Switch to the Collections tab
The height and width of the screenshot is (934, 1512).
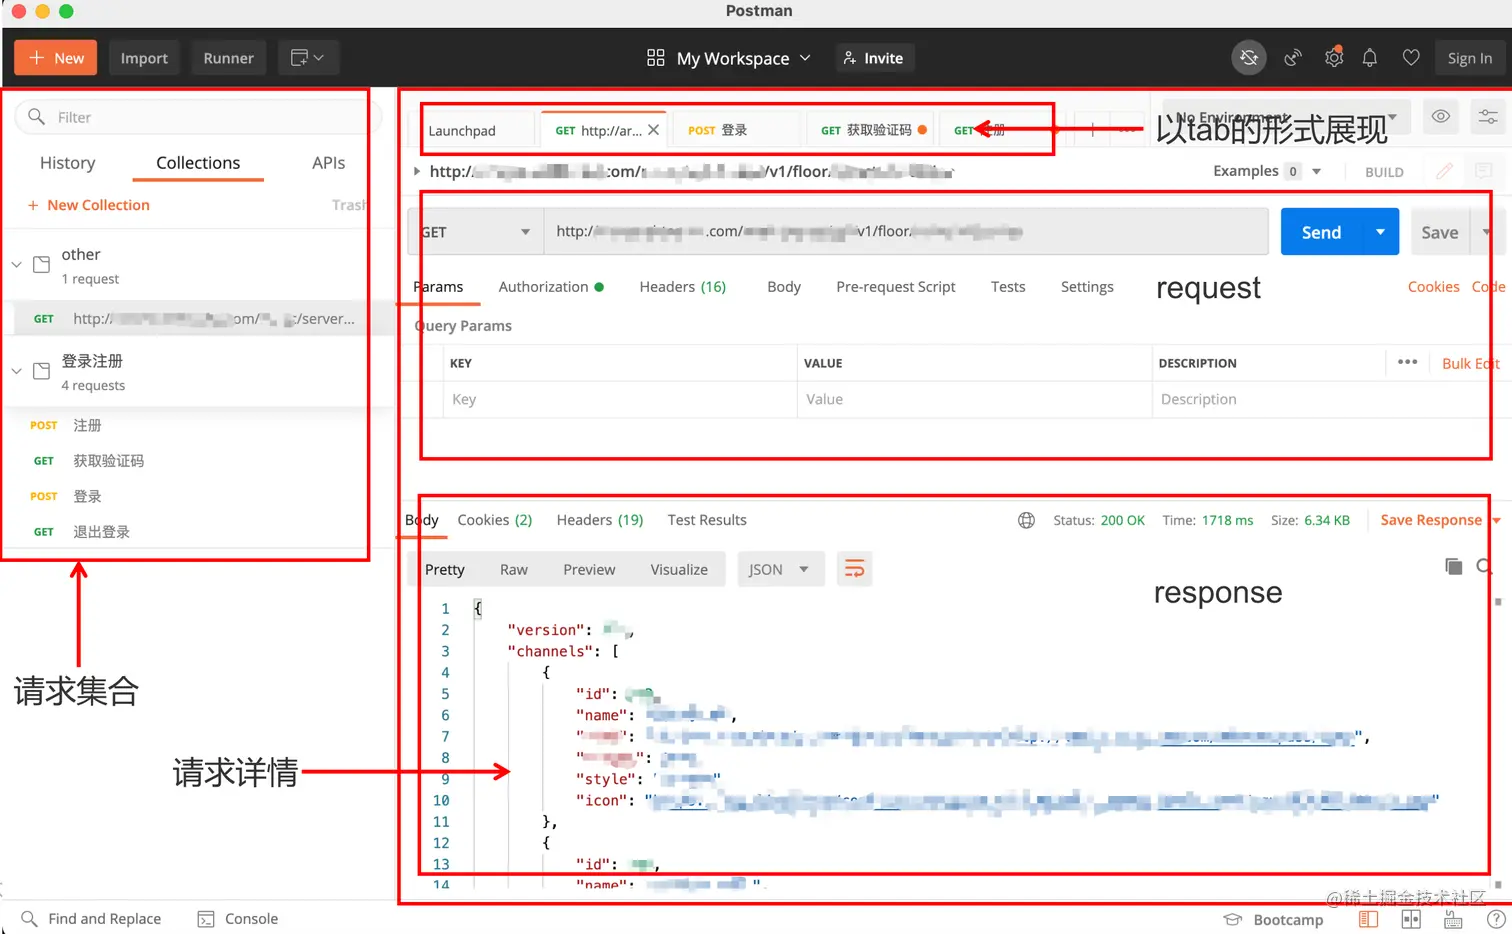[x=198, y=163]
